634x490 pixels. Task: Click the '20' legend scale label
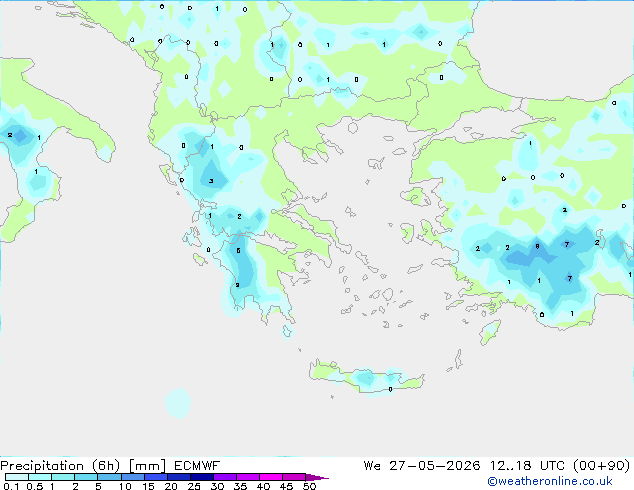pyautogui.click(x=171, y=486)
